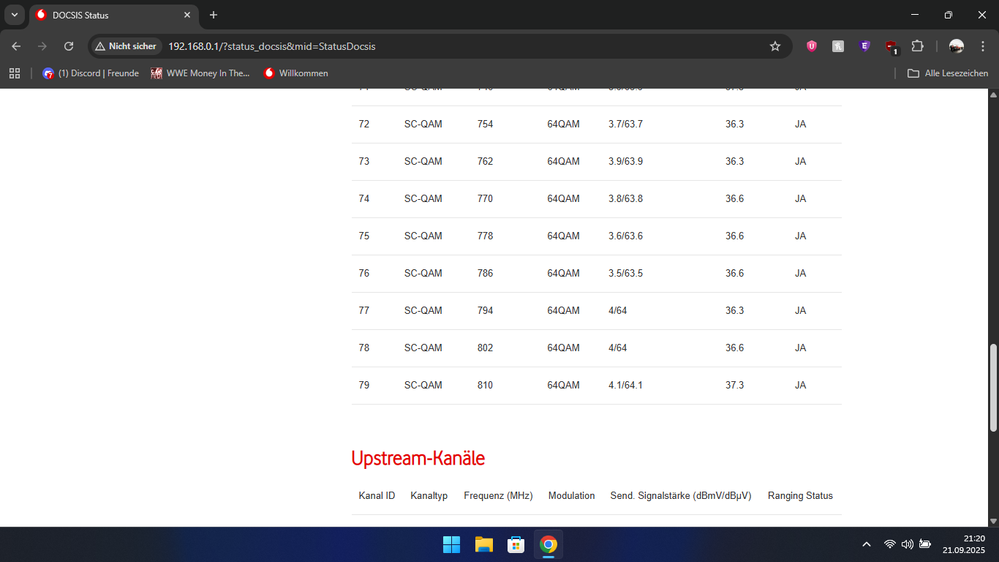Click the scrollbar down arrow
The width and height of the screenshot is (999, 562).
coord(993,521)
